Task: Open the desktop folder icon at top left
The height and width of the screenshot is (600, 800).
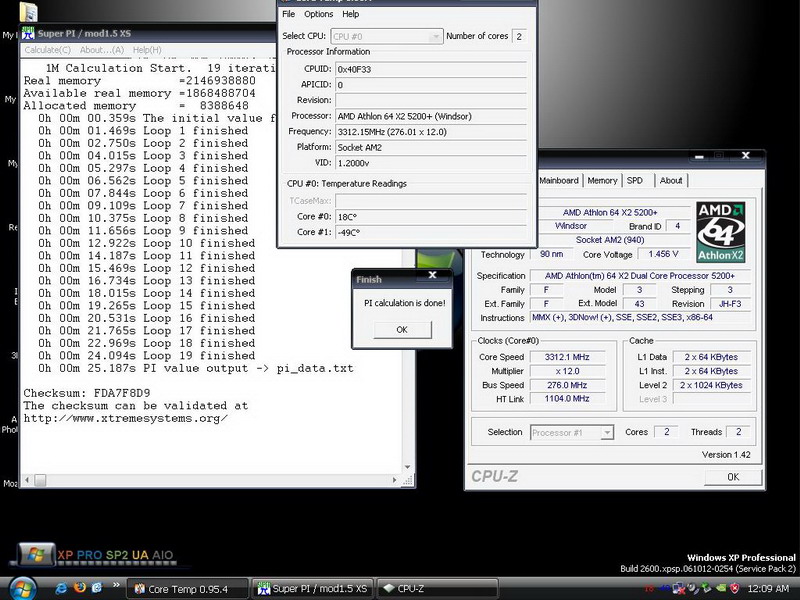Action: (29, 11)
